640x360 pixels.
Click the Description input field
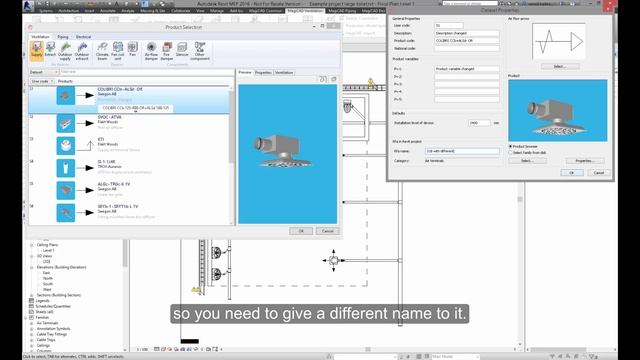pos(467,33)
